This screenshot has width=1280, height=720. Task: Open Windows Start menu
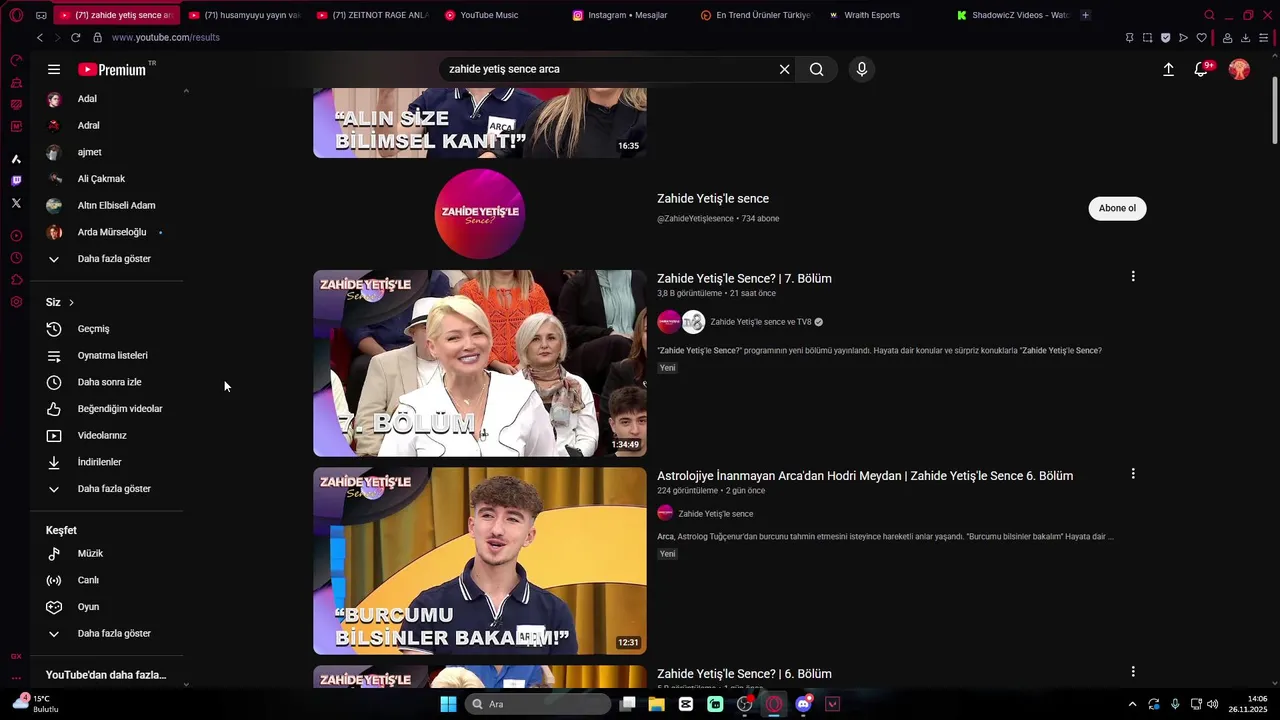pyautogui.click(x=448, y=704)
